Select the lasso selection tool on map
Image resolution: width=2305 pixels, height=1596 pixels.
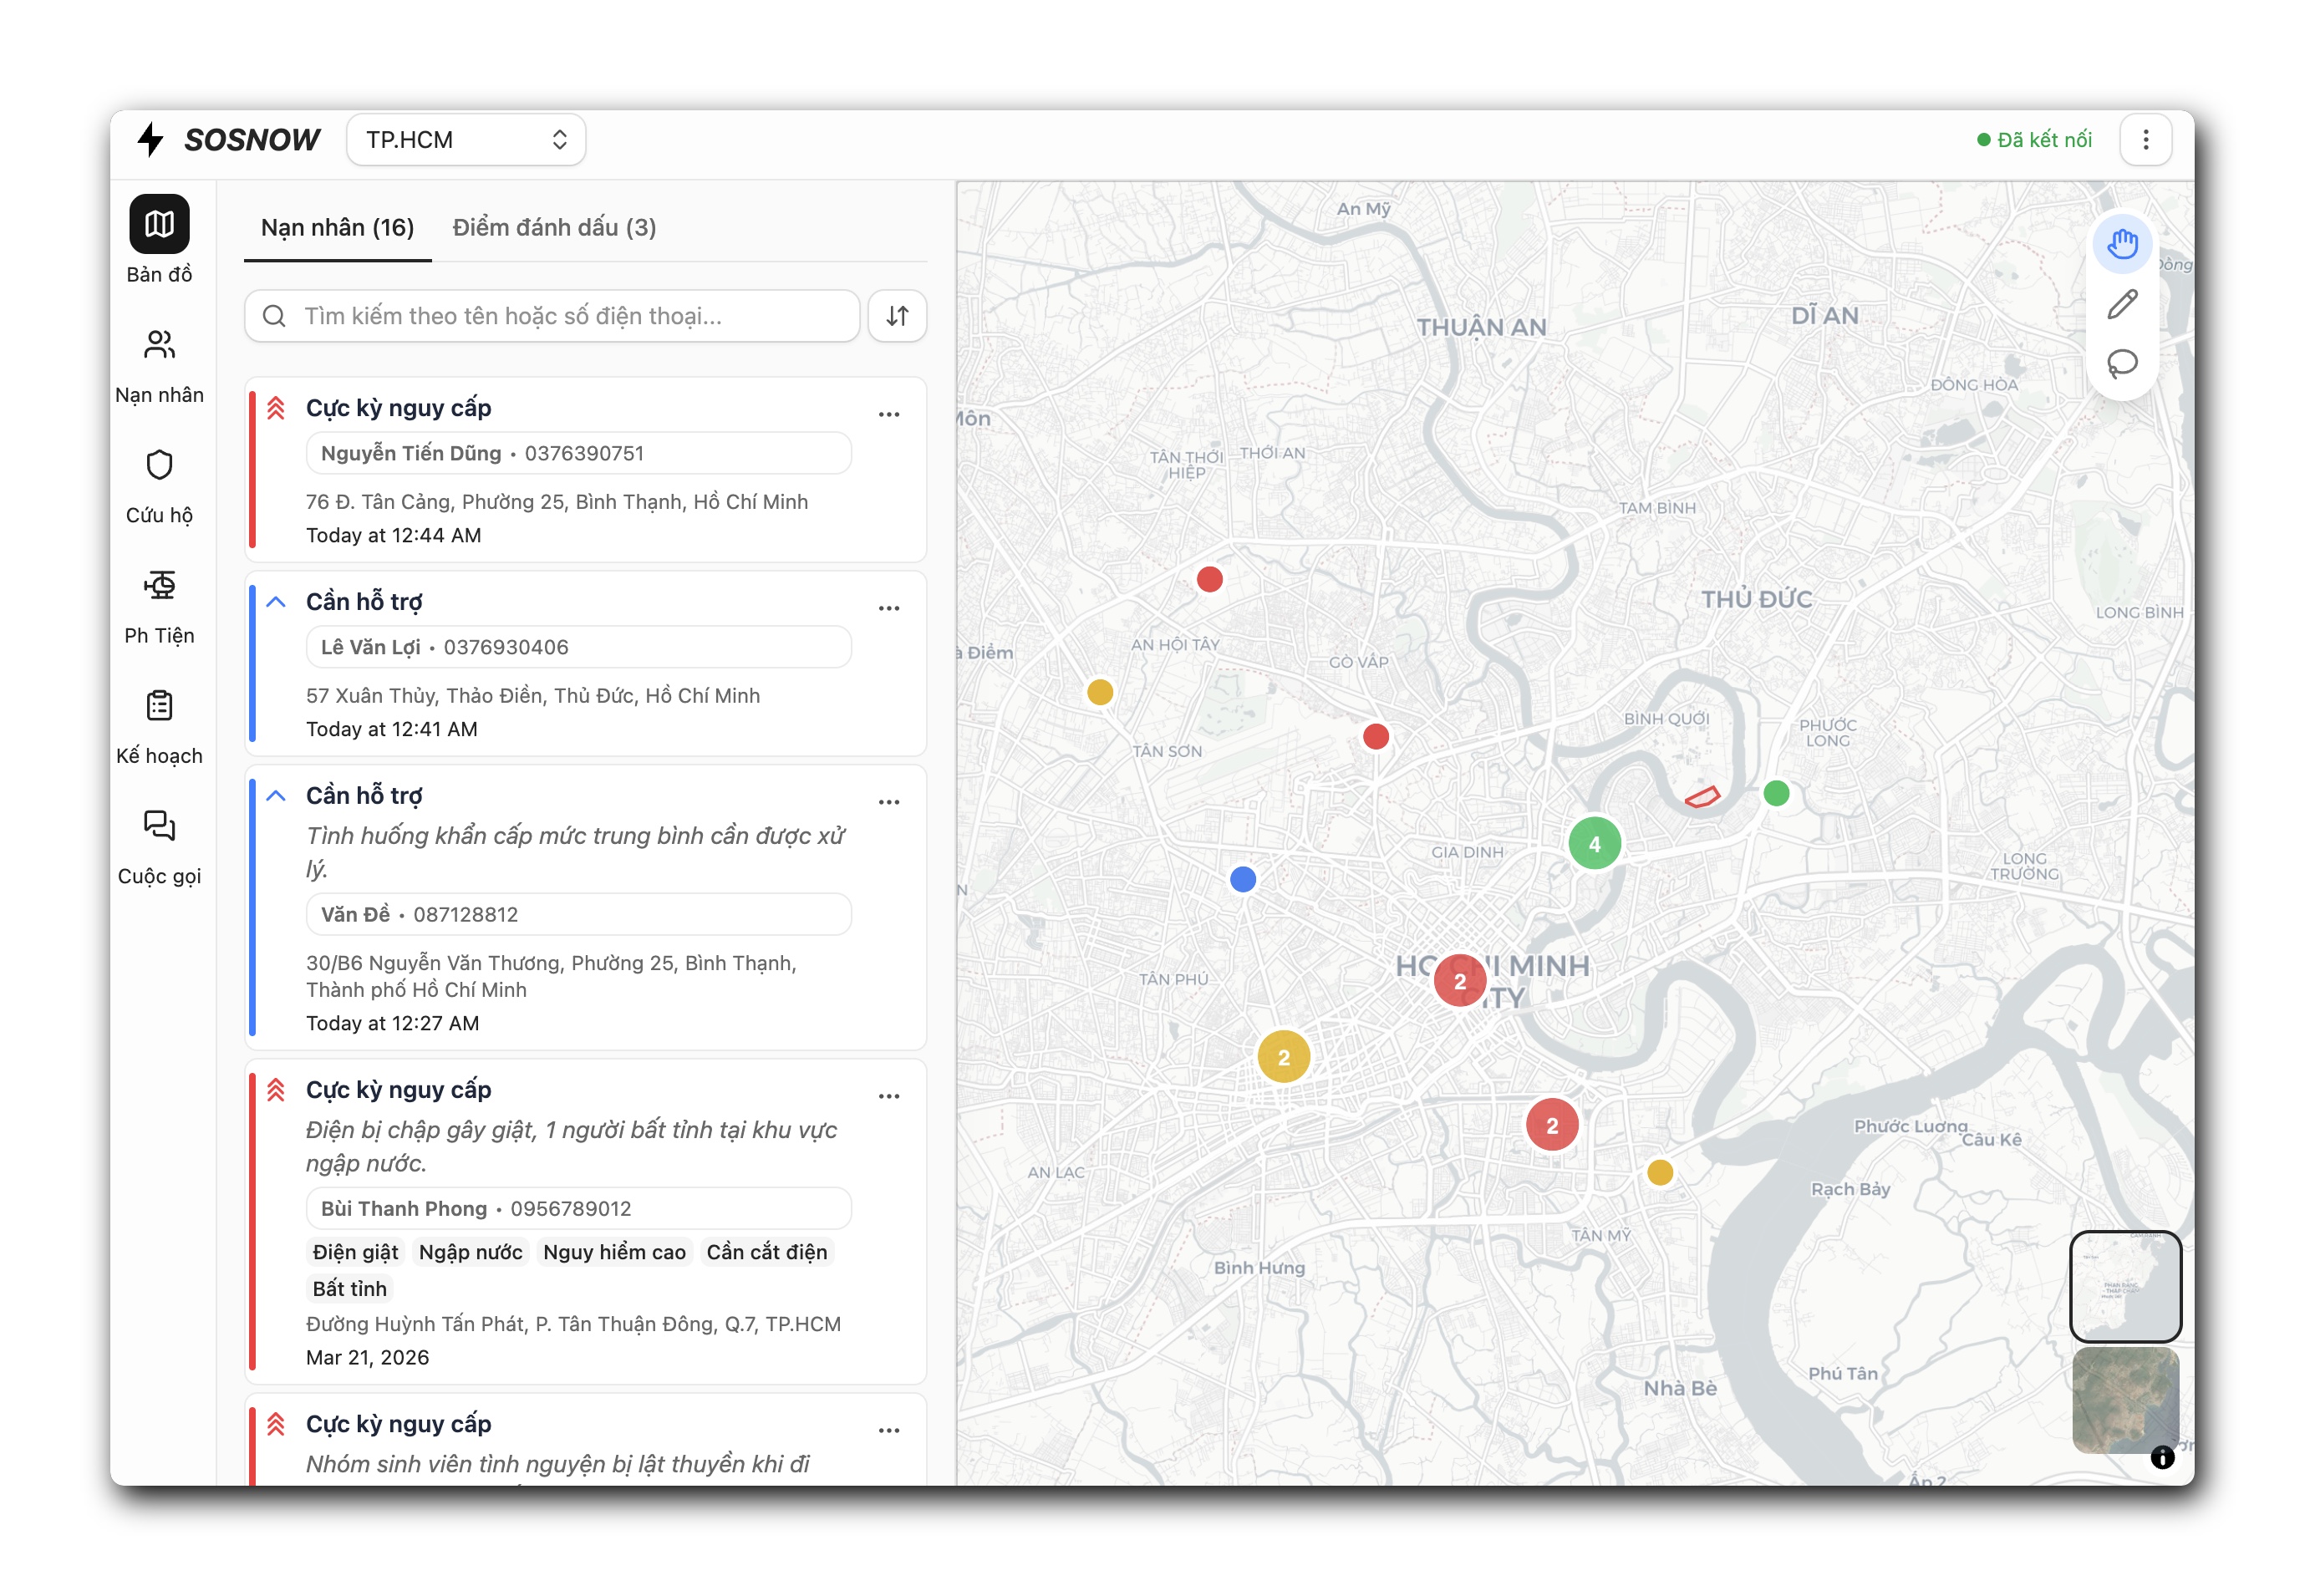2121,363
